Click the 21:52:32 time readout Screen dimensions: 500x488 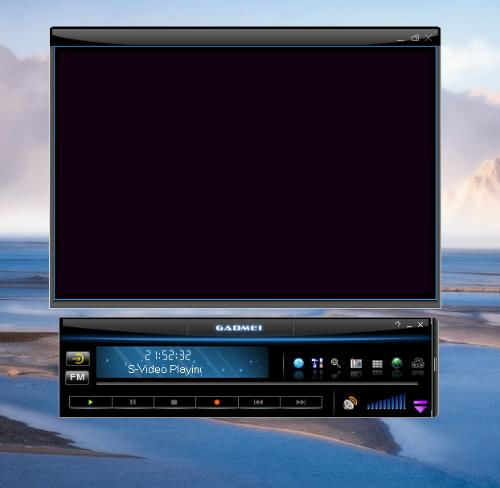click(x=168, y=355)
